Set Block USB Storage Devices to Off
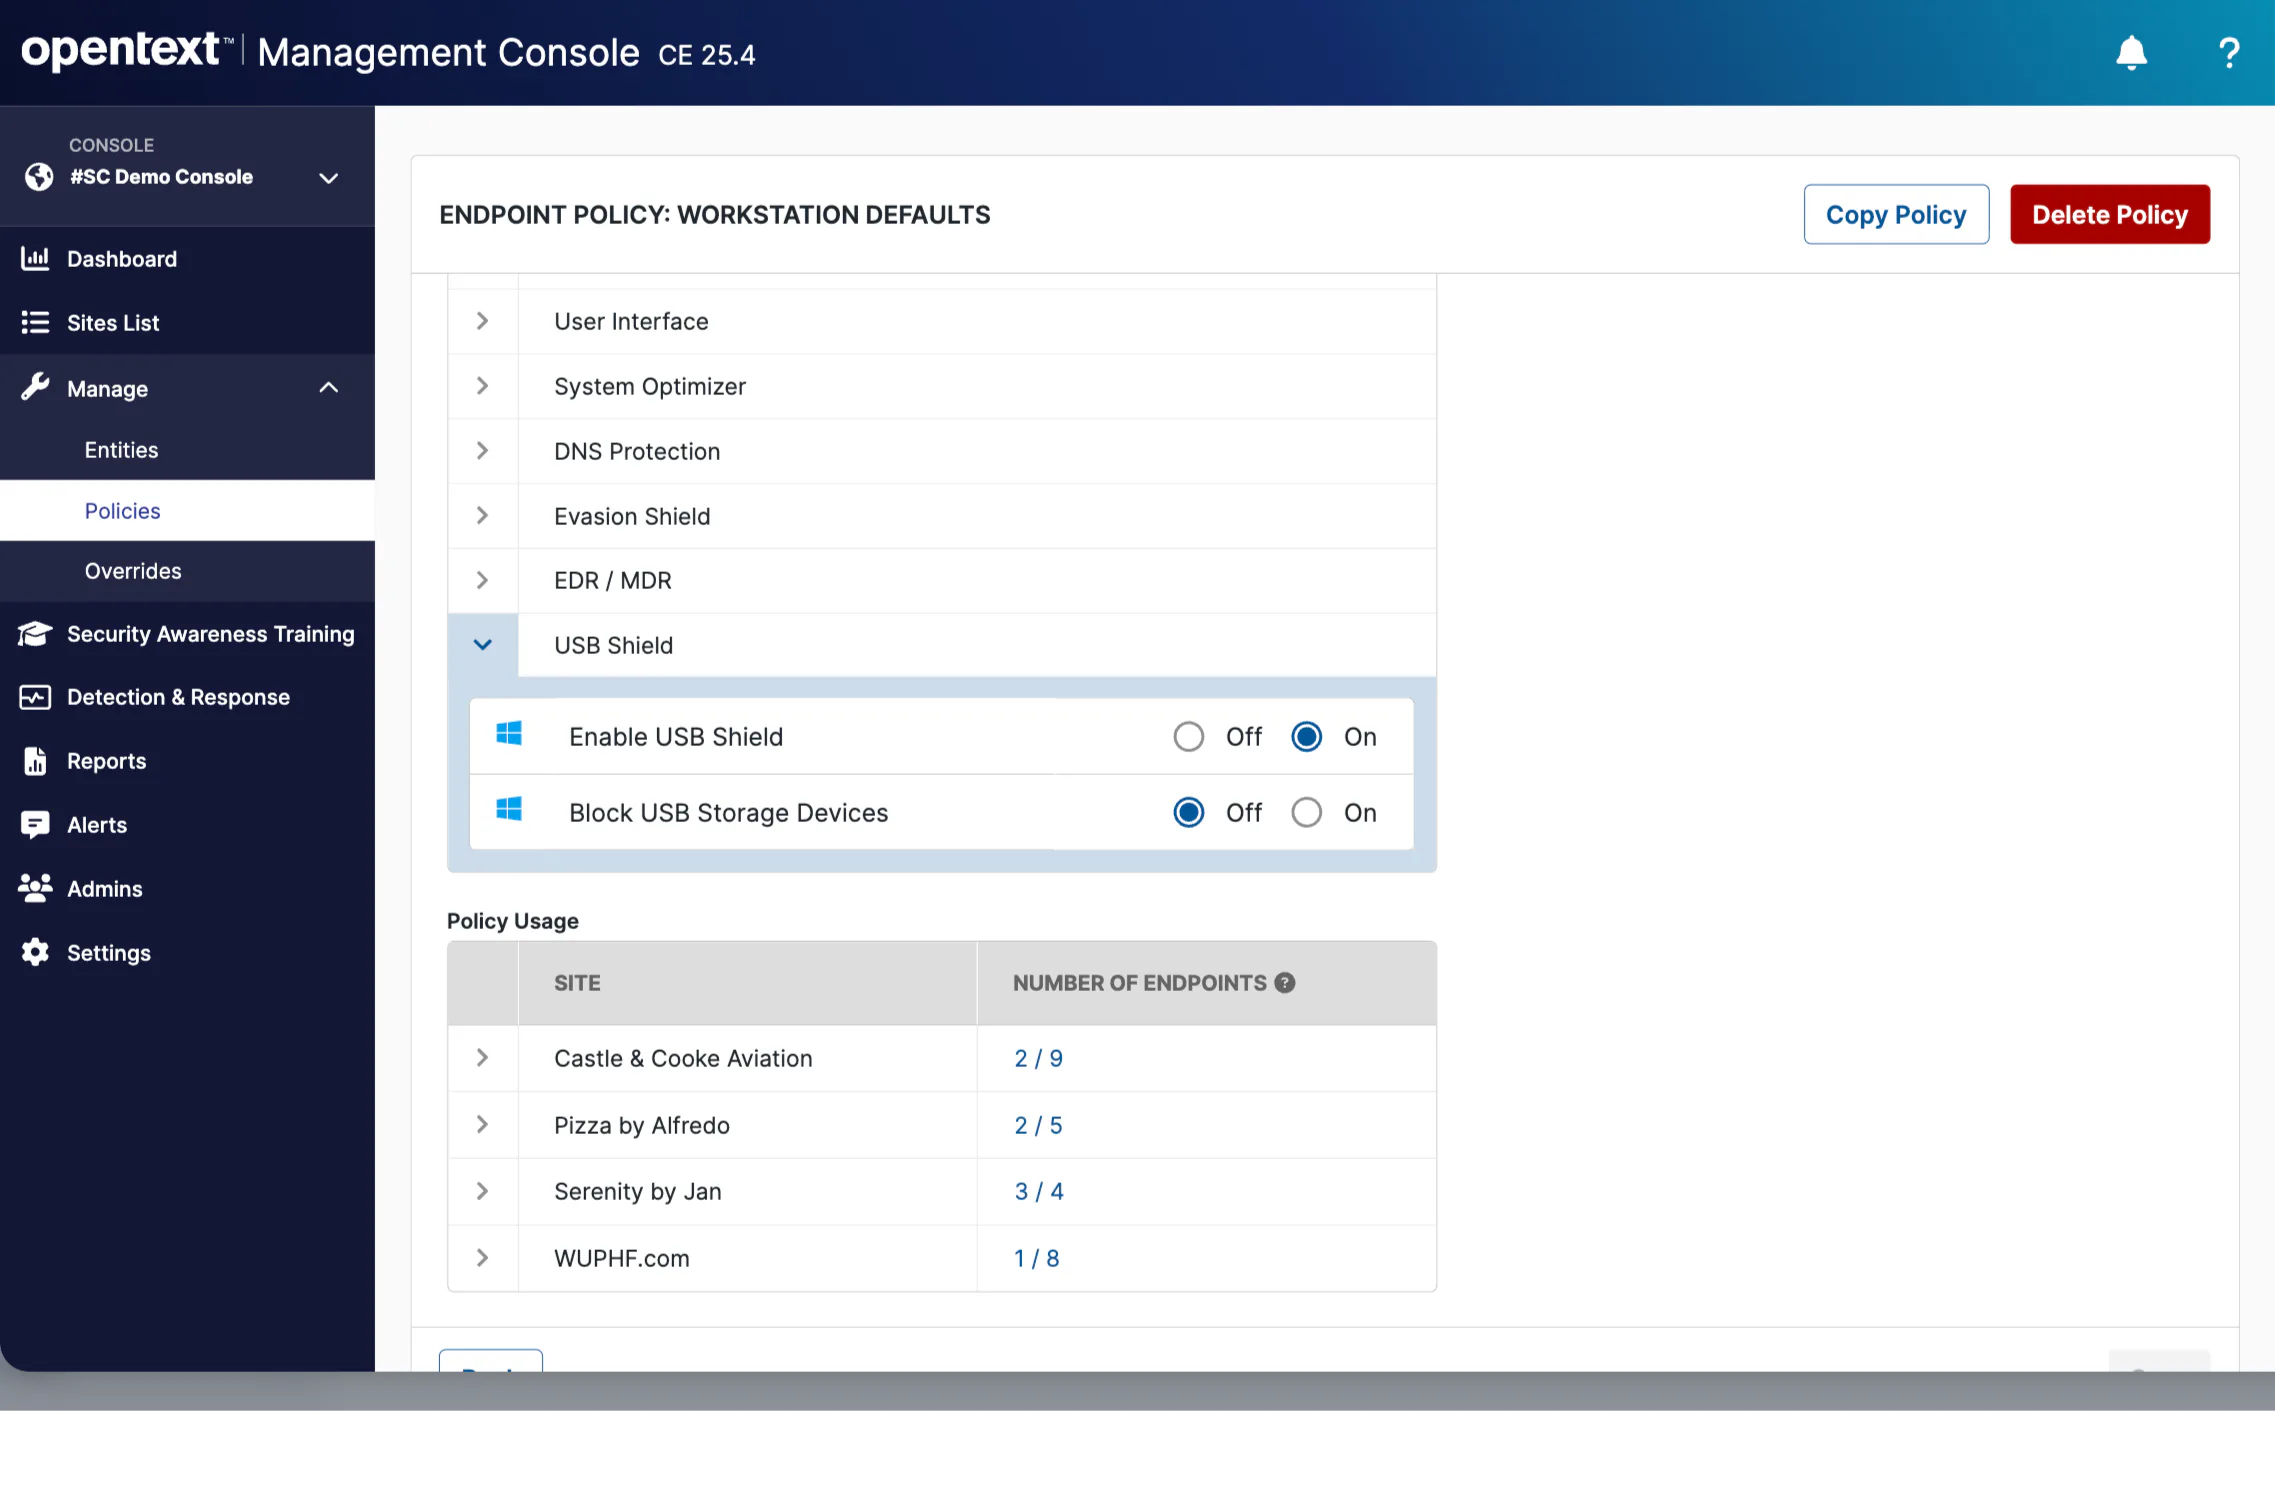This screenshot has width=2275, height=1487. click(1188, 812)
